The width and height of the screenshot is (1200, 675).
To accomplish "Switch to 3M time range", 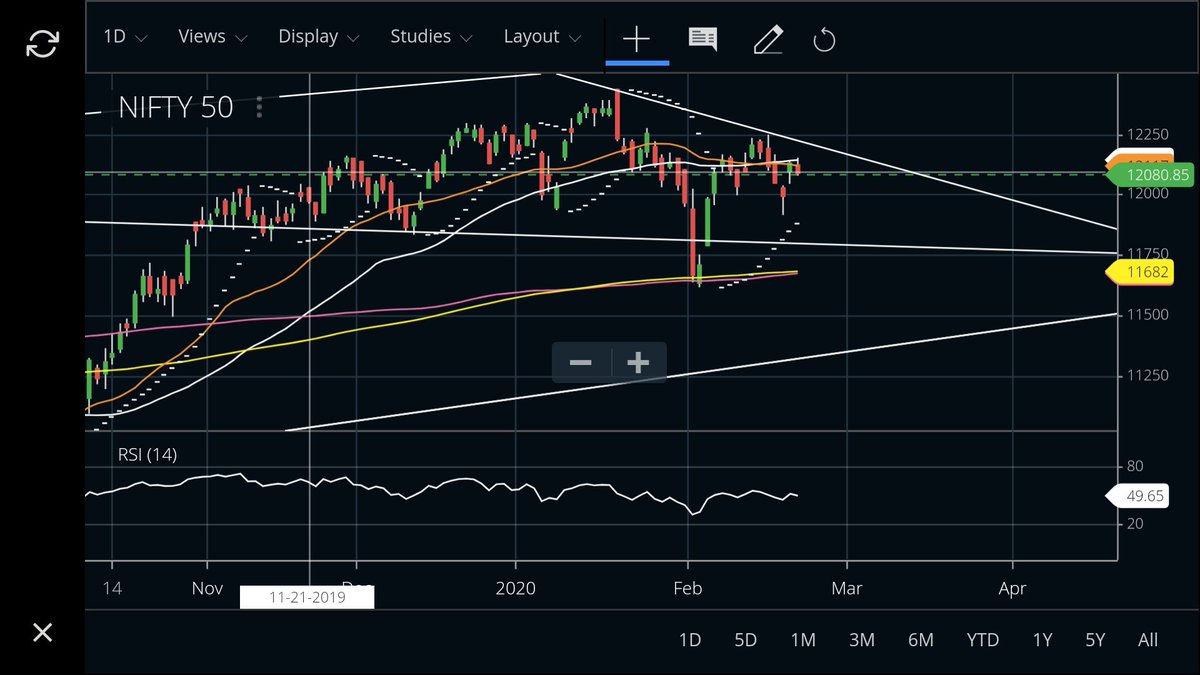I will click(x=862, y=640).
